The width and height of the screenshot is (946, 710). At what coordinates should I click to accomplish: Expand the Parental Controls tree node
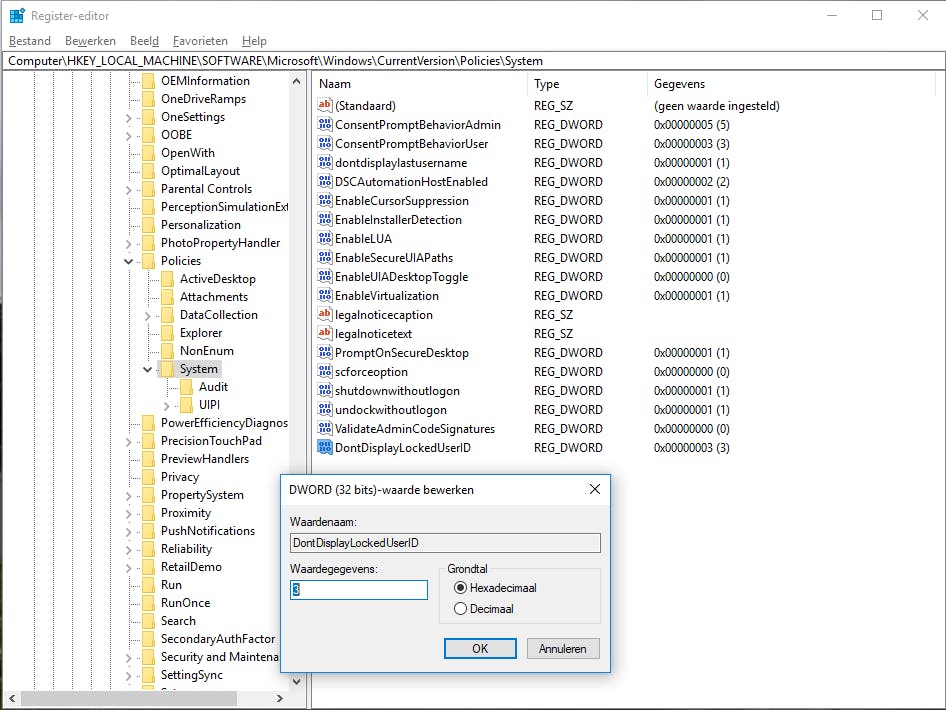127,188
